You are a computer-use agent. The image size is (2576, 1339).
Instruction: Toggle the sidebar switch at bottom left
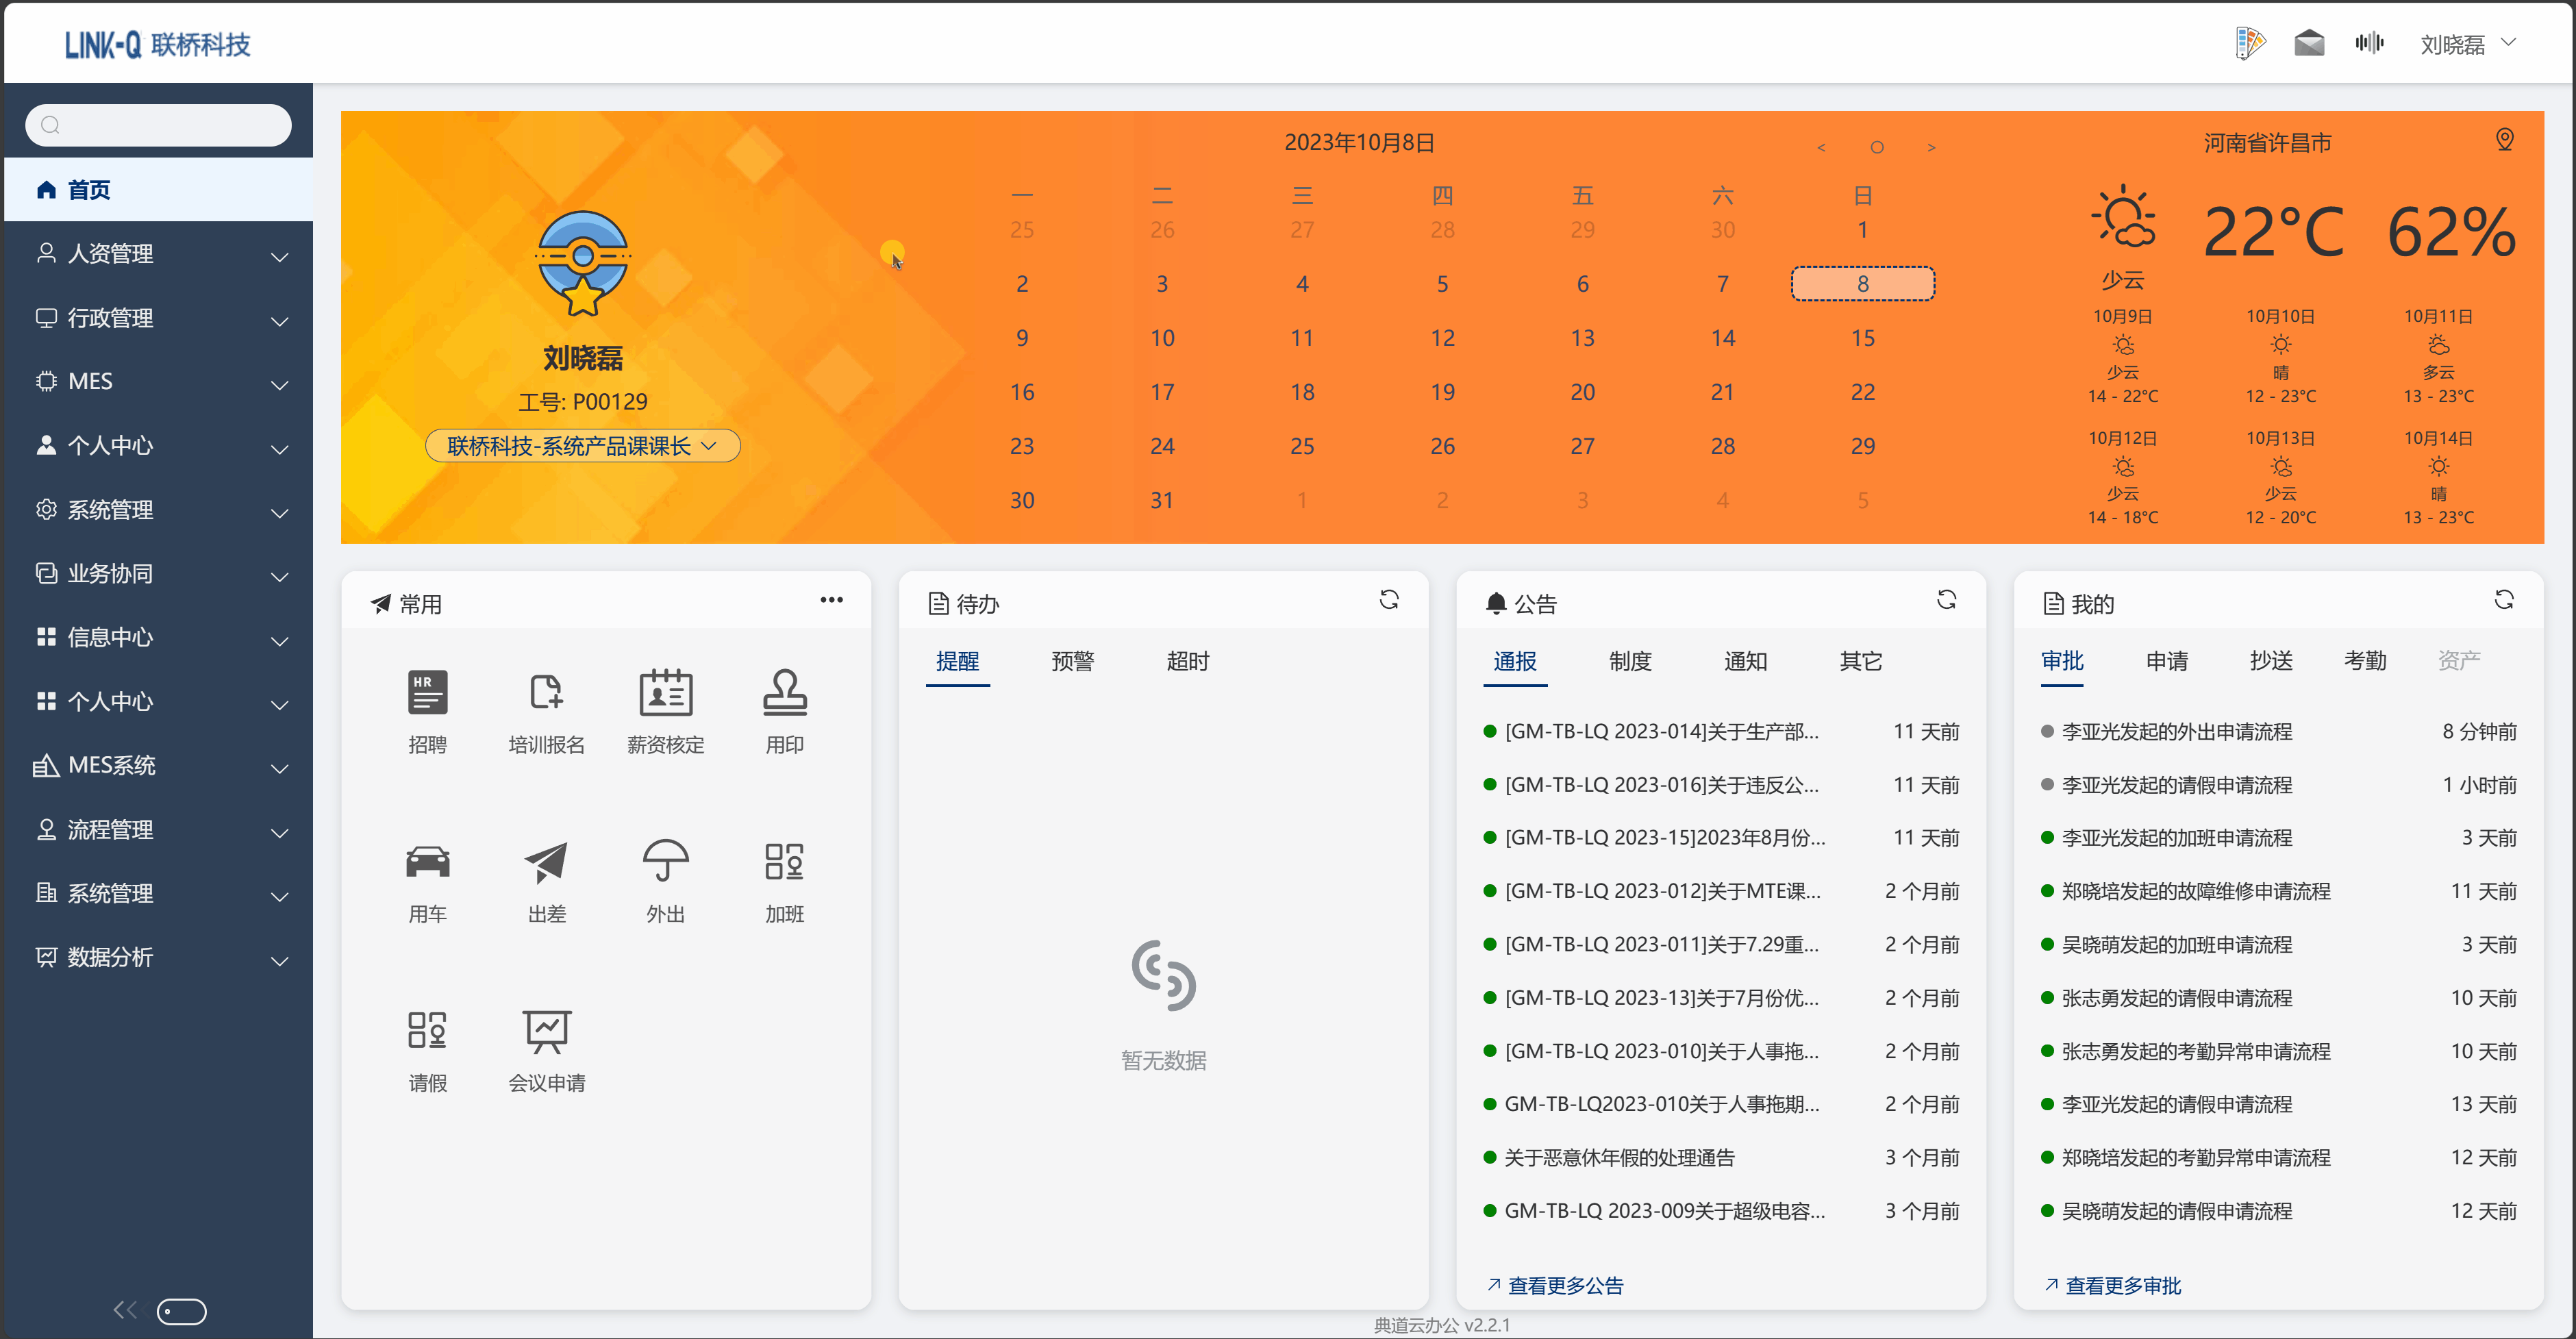pos(182,1310)
